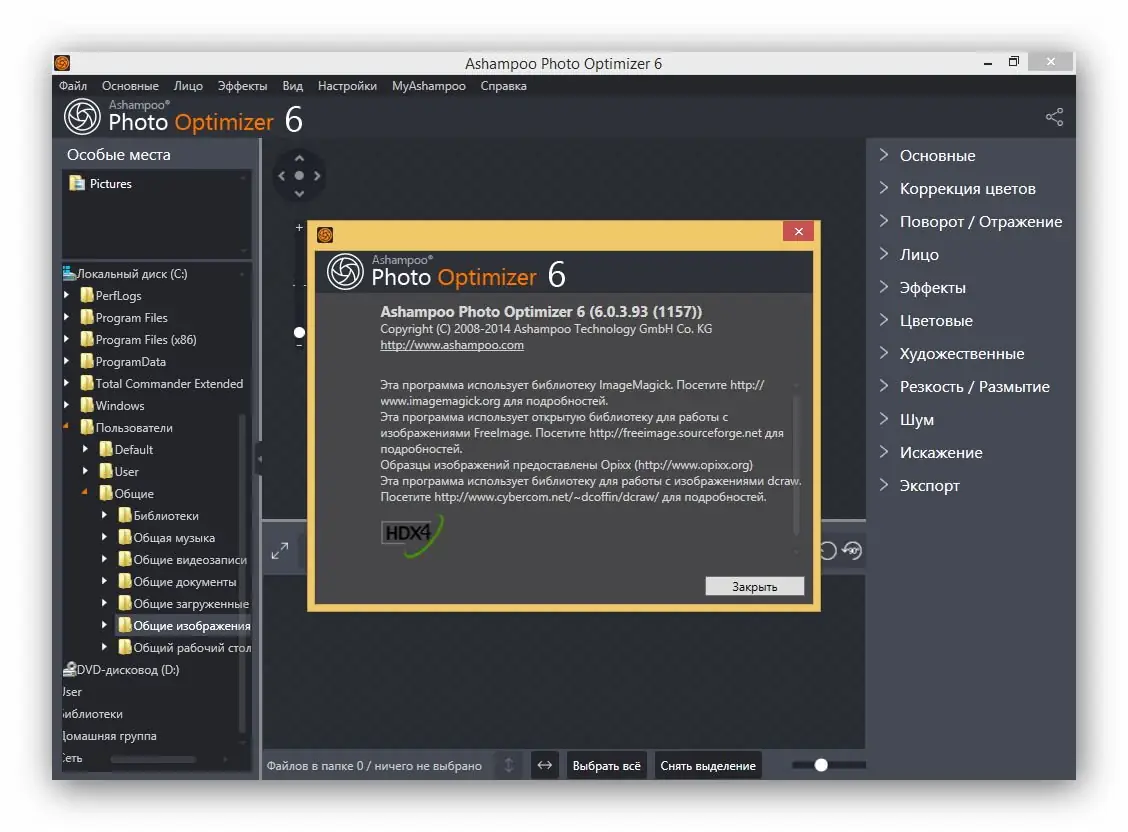Expand the Цветовые section

coord(884,320)
